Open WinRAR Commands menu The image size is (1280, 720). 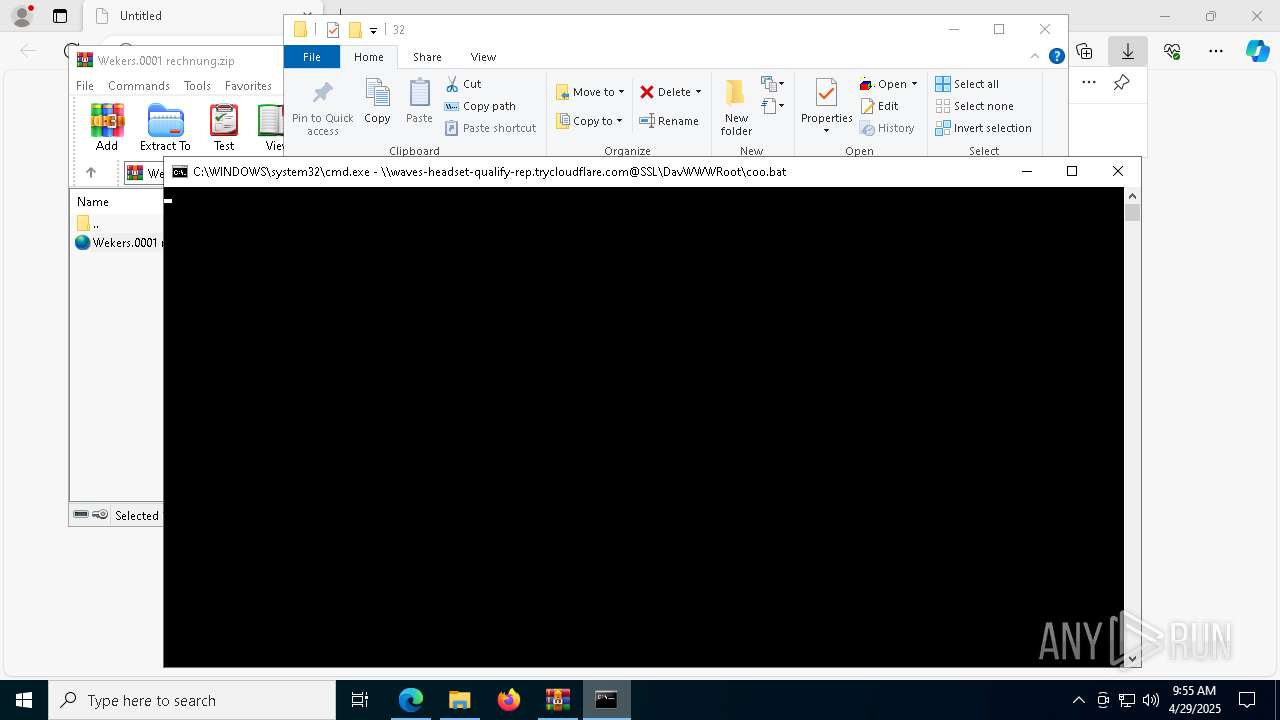139,86
